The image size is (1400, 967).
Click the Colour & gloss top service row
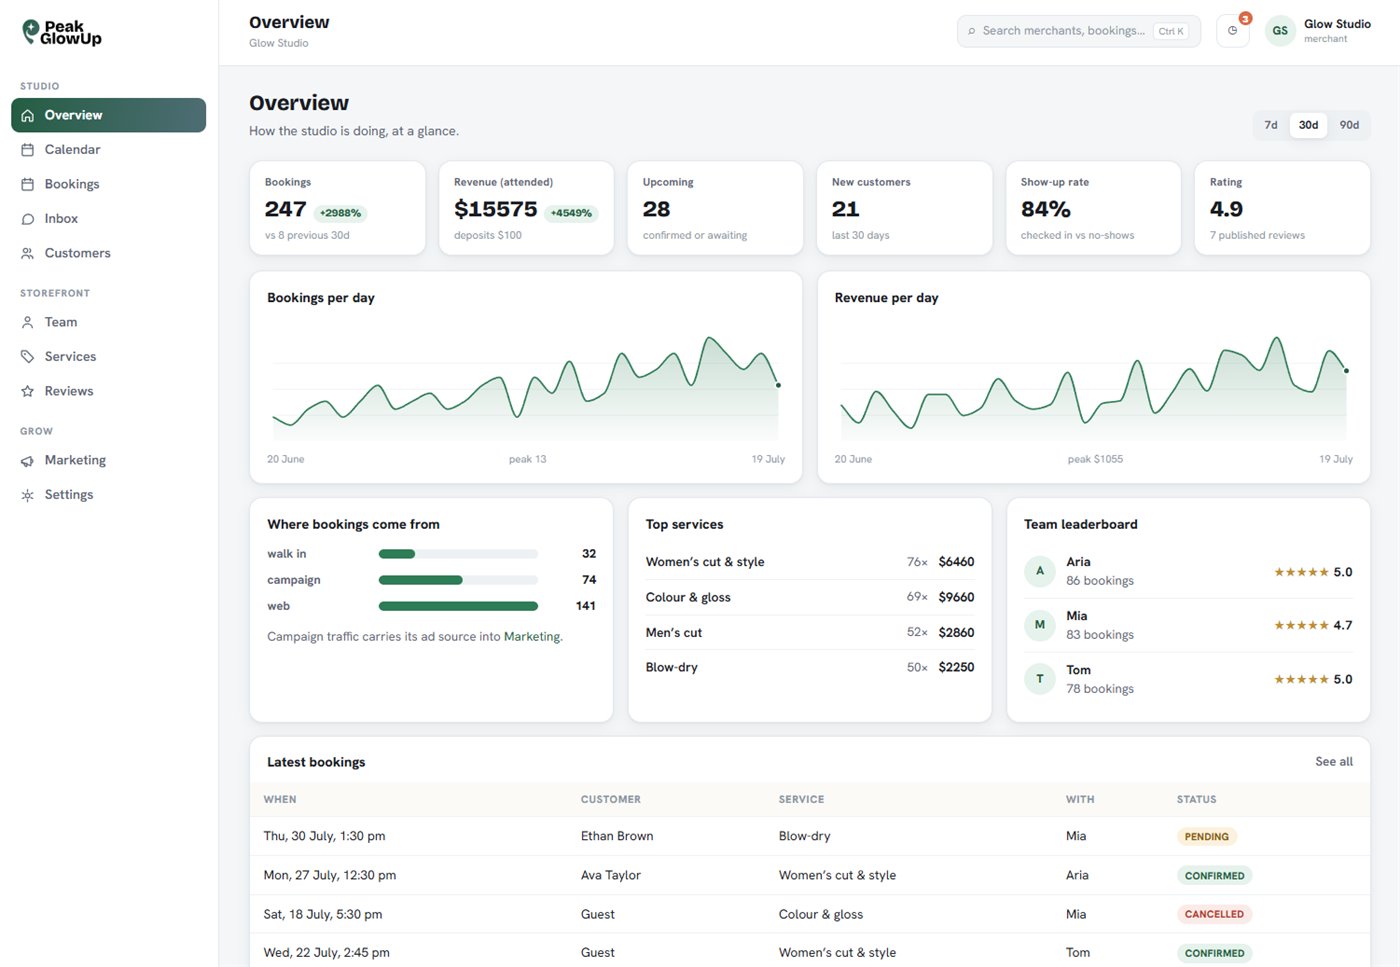[810, 597]
